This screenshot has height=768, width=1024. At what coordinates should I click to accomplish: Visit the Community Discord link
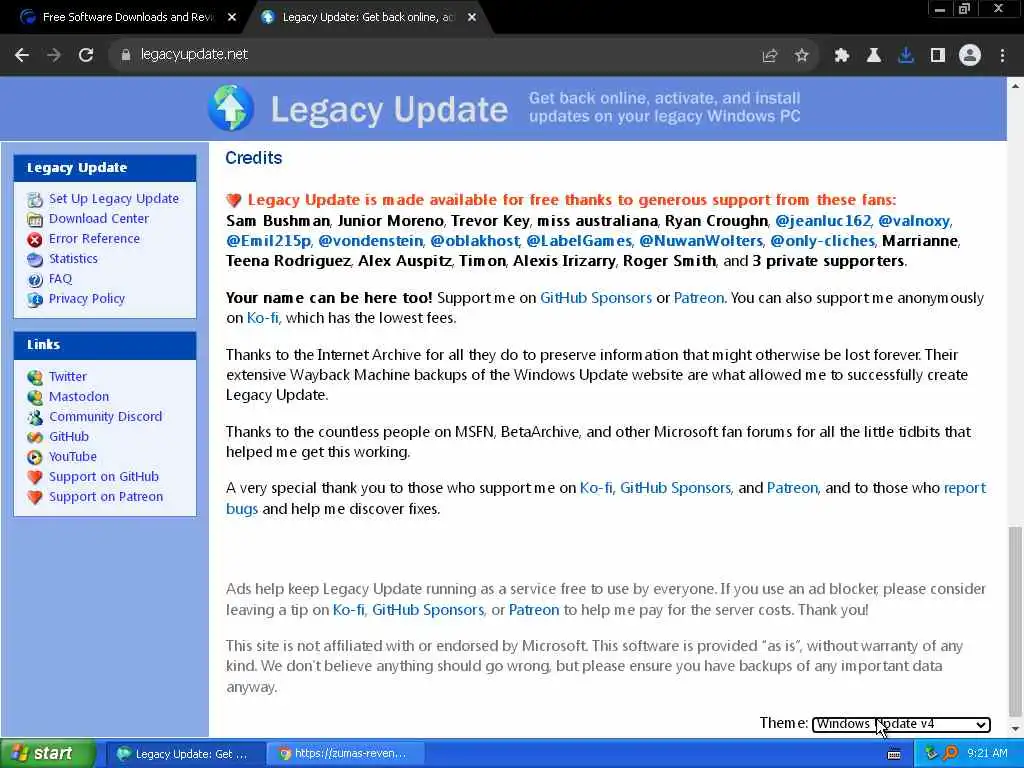tap(105, 417)
